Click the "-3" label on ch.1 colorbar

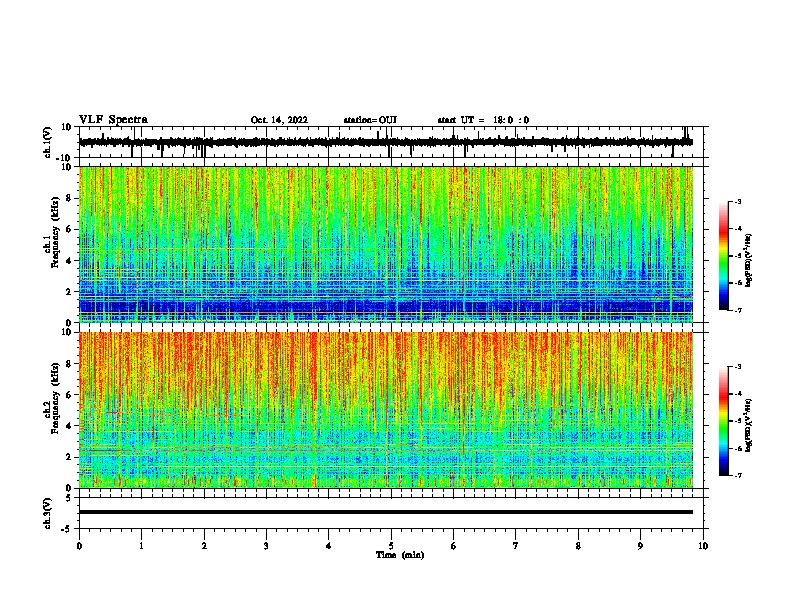(737, 202)
